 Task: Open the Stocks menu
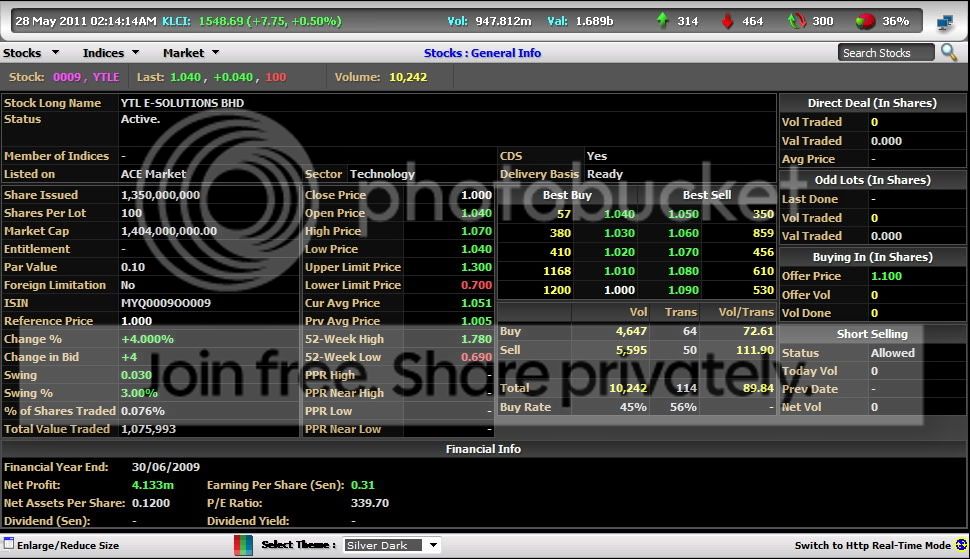(22, 53)
